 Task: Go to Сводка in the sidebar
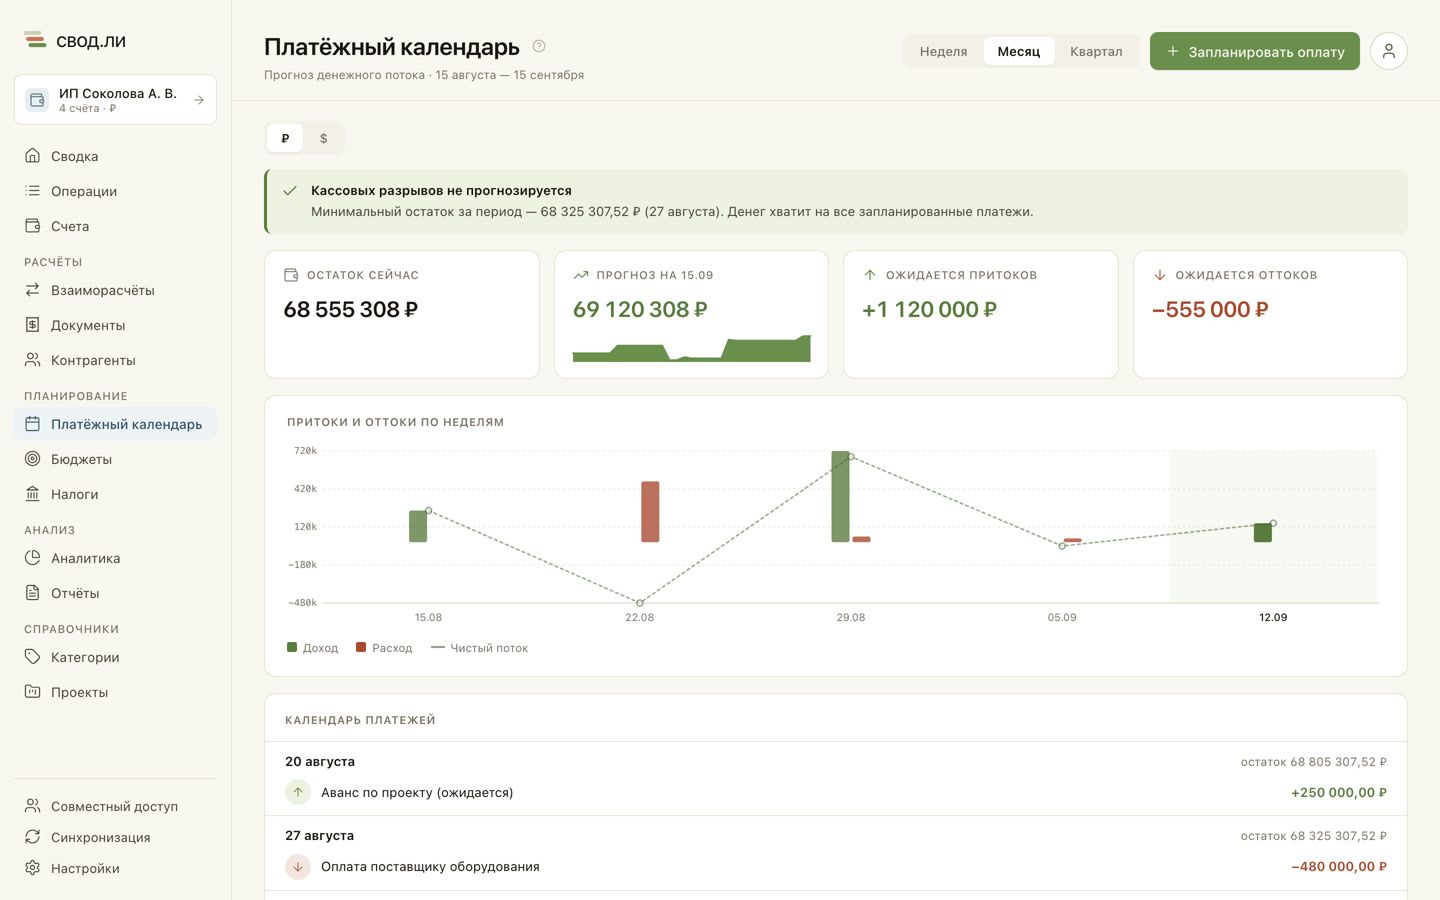pyautogui.click(x=115, y=156)
